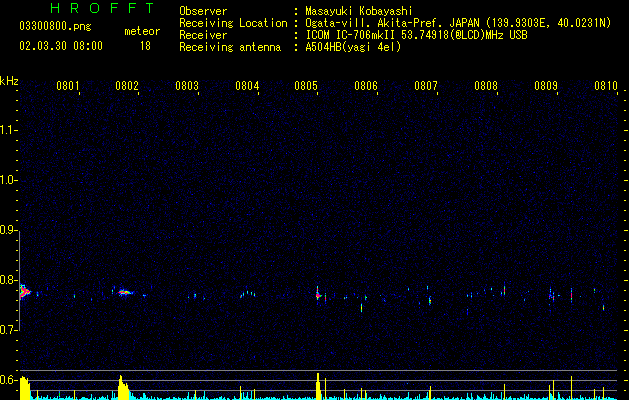This screenshot has height=400, width=629.
Task: Click the 0801 time marker
Action: tap(67, 86)
